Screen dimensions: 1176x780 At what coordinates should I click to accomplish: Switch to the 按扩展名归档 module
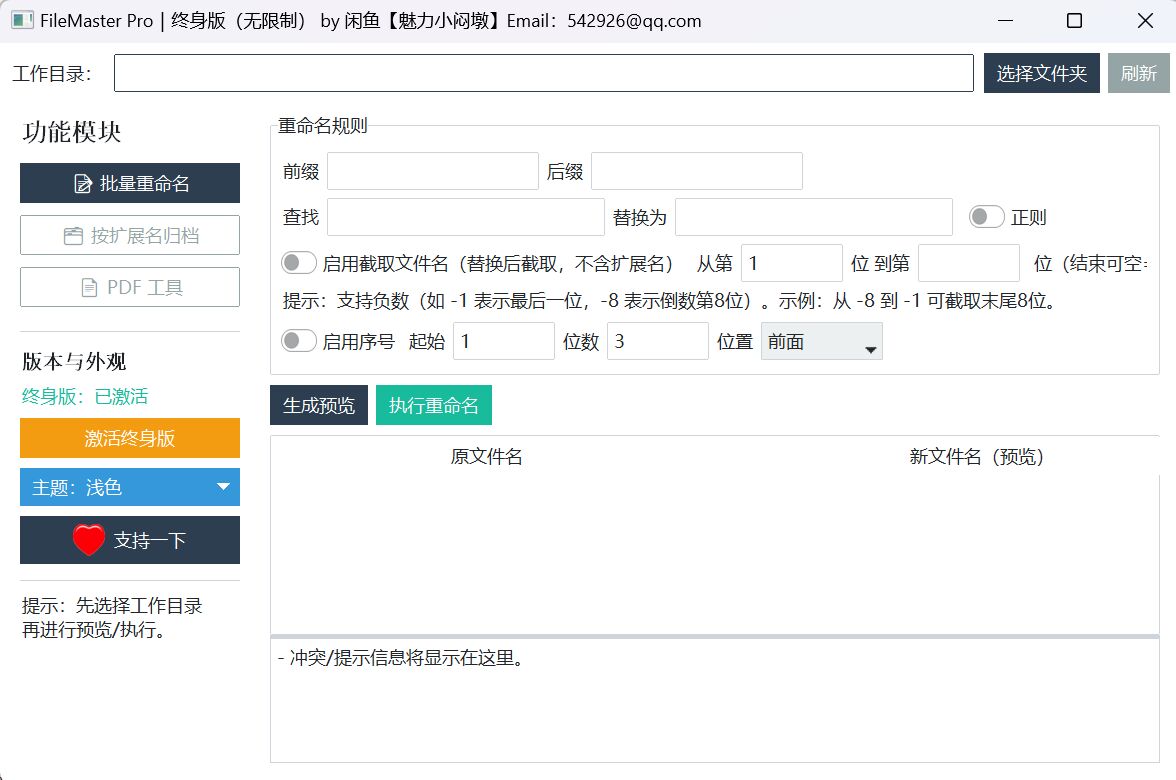click(x=129, y=234)
